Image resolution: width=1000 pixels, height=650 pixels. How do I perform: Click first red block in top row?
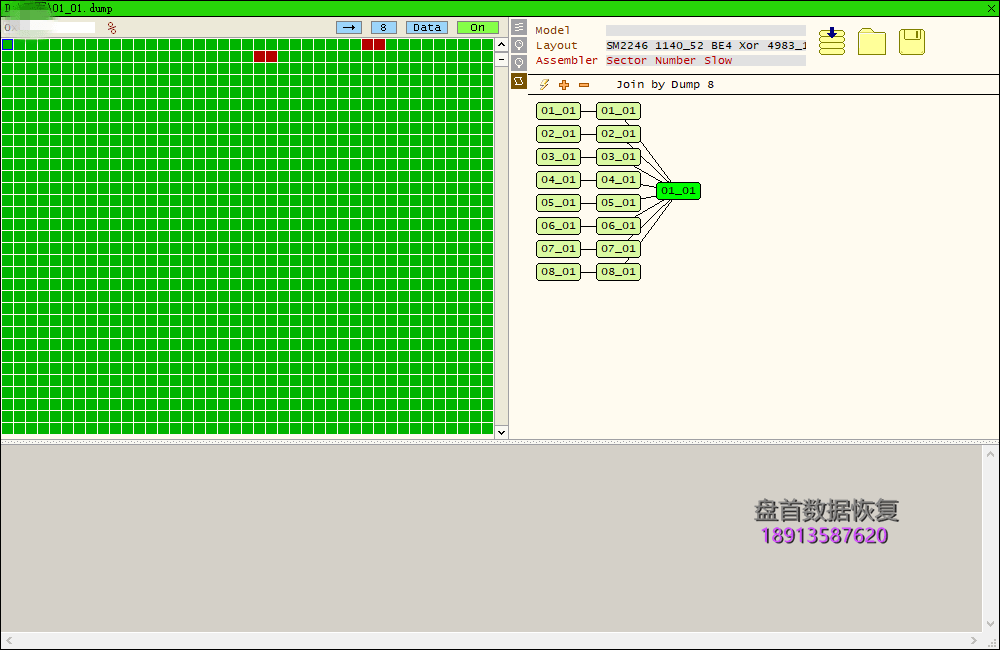coord(367,45)
